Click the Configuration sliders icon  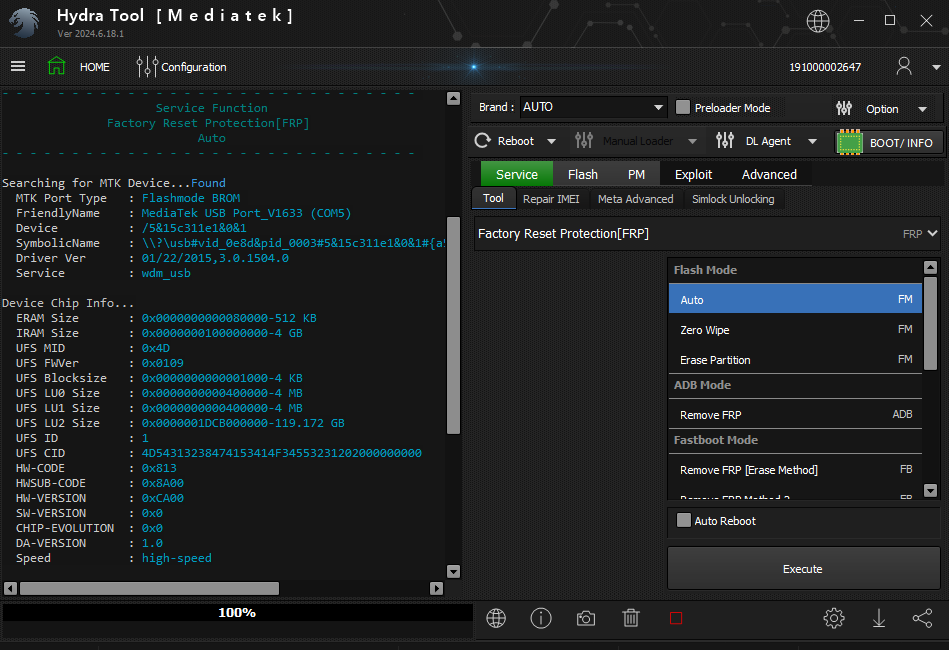pyautogui.click(x=147, y=67)
